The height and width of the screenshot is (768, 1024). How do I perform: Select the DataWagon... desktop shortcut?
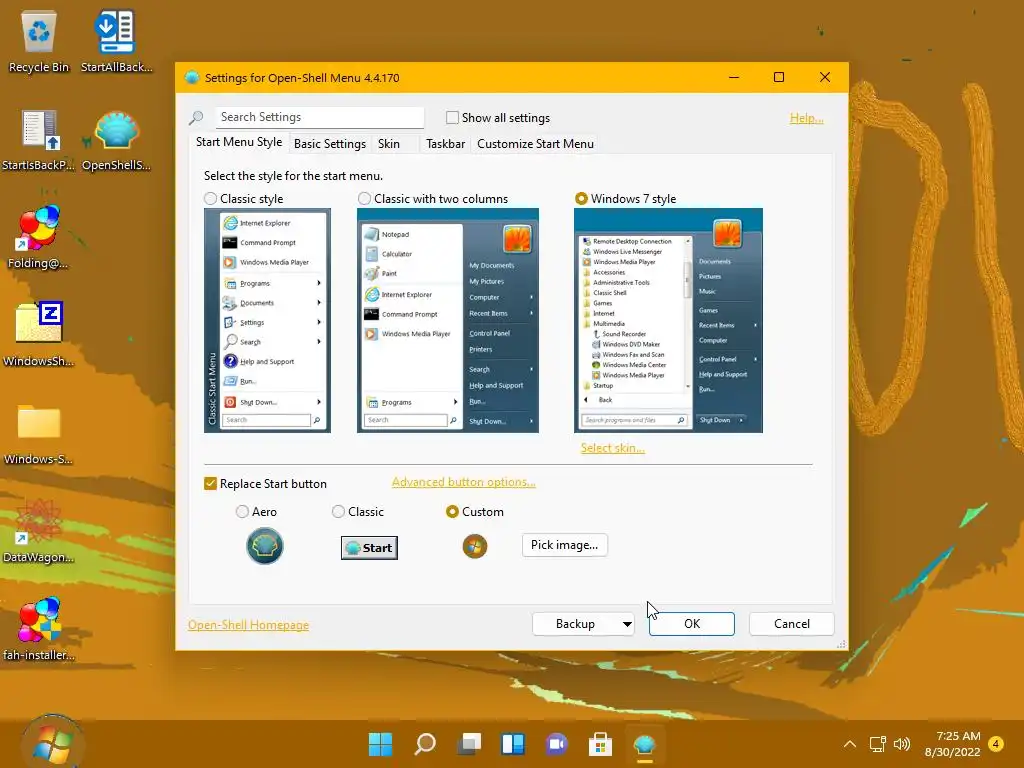[x=39, y=530]
